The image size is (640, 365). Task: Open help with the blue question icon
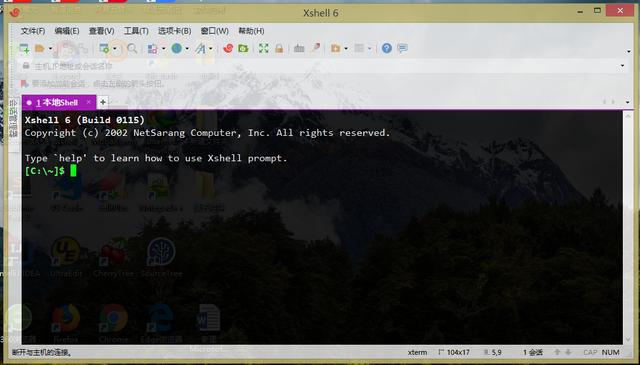click(x=387, y=49)
